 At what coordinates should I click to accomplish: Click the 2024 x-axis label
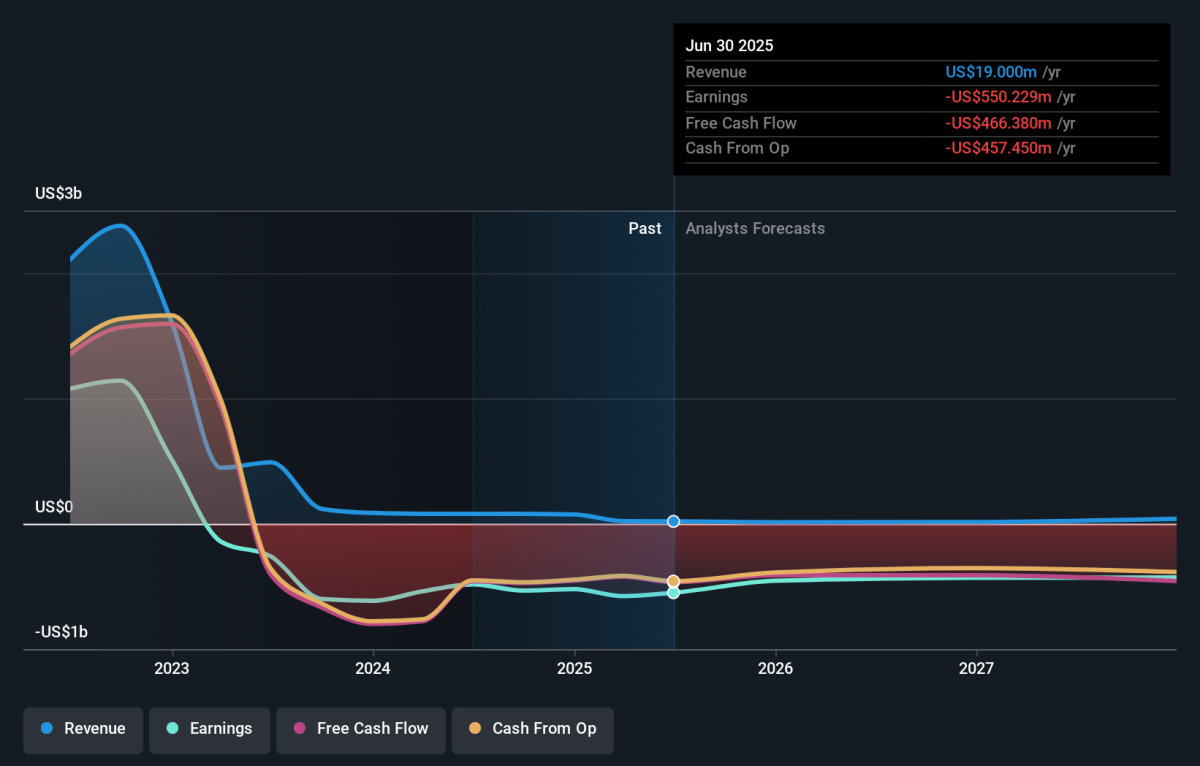[373, 668]
